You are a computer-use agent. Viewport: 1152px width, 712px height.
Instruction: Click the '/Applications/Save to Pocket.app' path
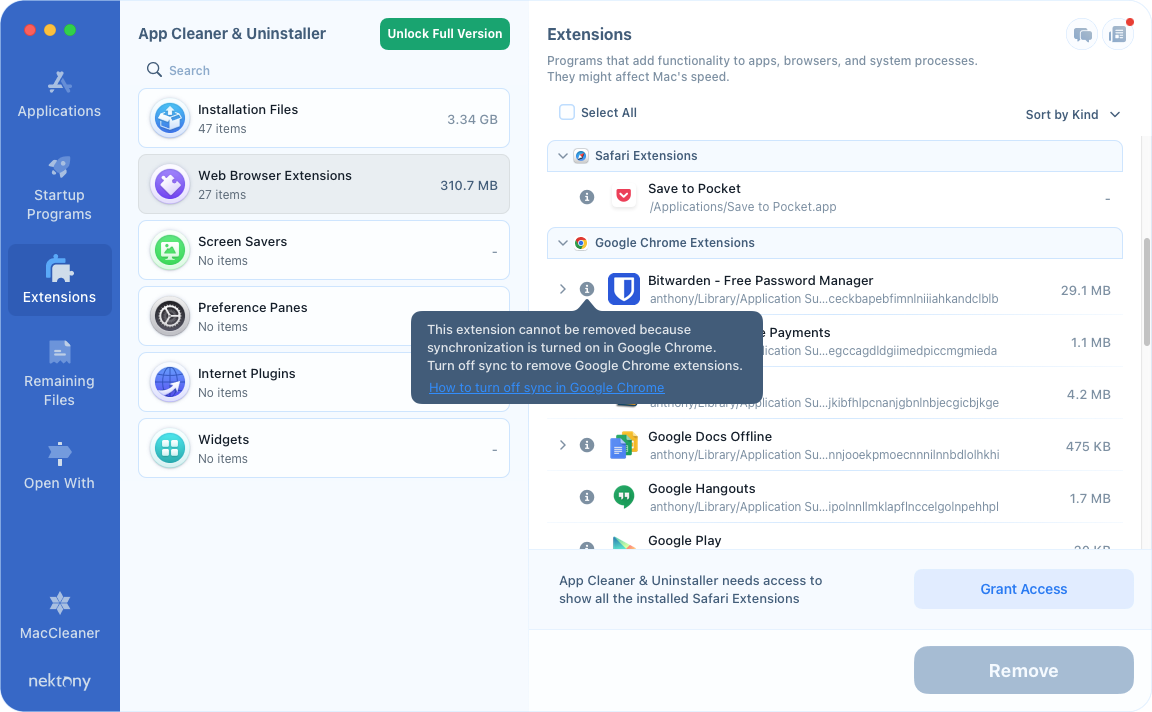743,207
